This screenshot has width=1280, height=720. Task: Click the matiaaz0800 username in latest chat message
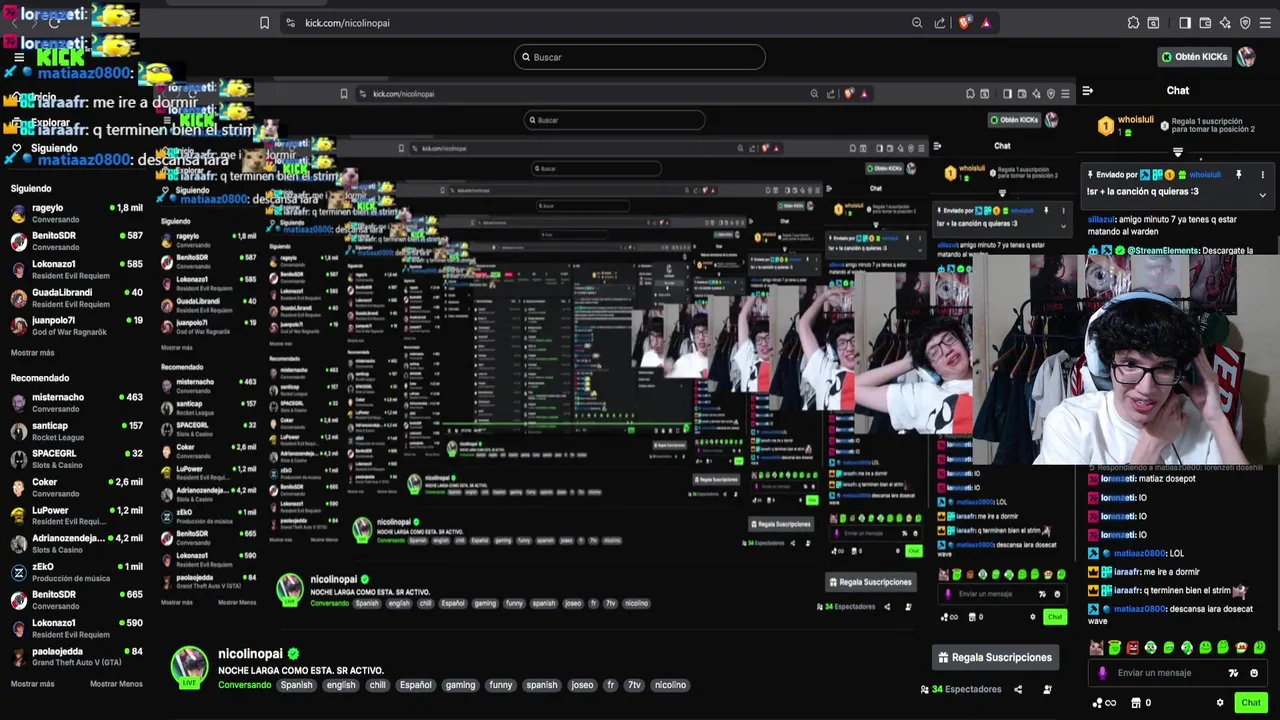click(1140, 609)
